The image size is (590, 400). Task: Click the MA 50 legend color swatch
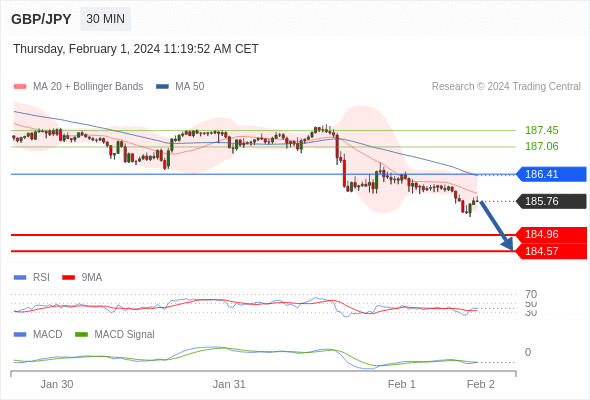point(162,87)
